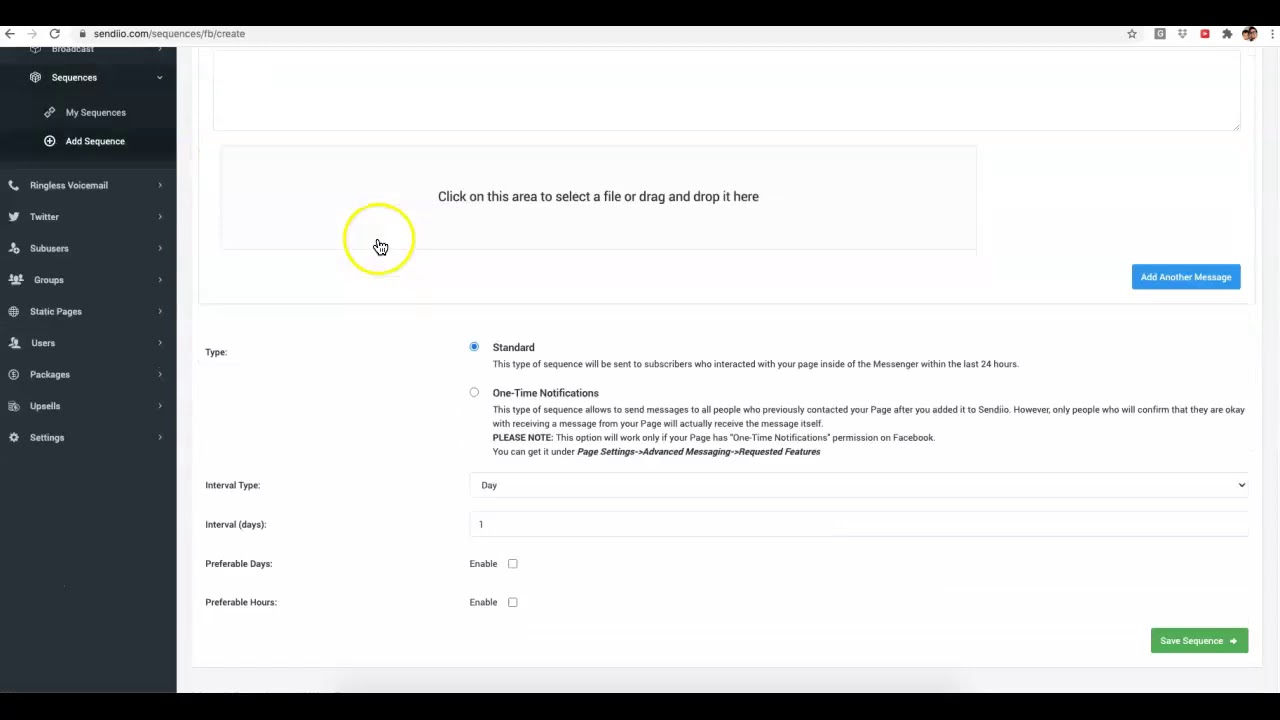Click the file upload drop area
This screenshot has height=720, width=1280.
pos(598,197)
